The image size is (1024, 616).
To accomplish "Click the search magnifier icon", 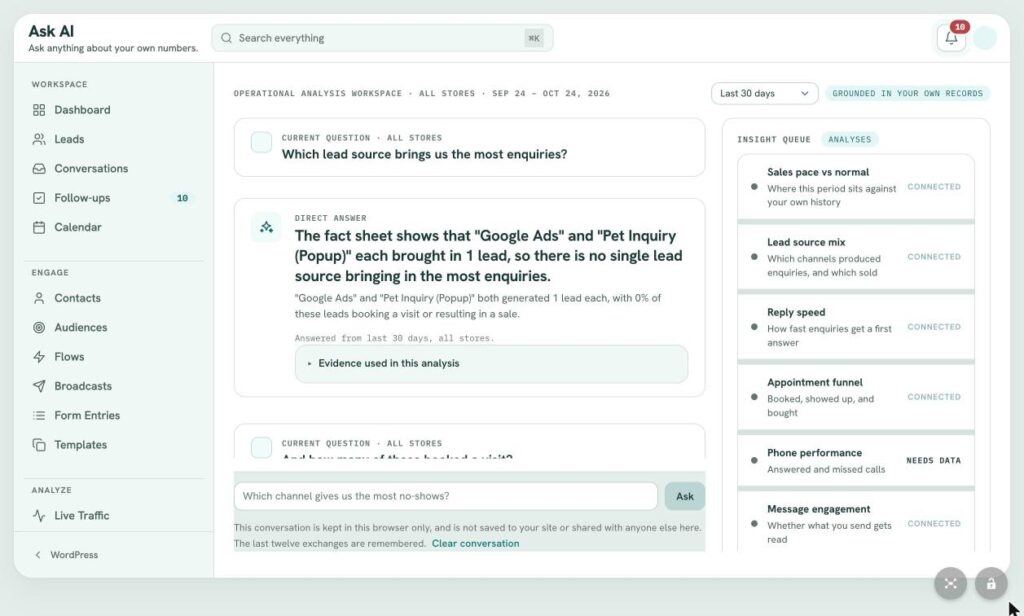I will tap(226, 38).
